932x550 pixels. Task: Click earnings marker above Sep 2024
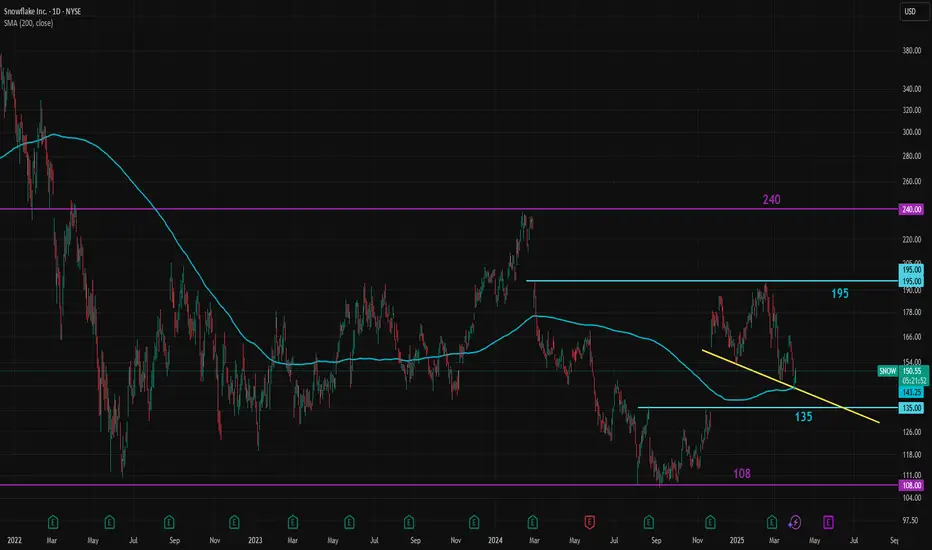(x=648, y=522)
